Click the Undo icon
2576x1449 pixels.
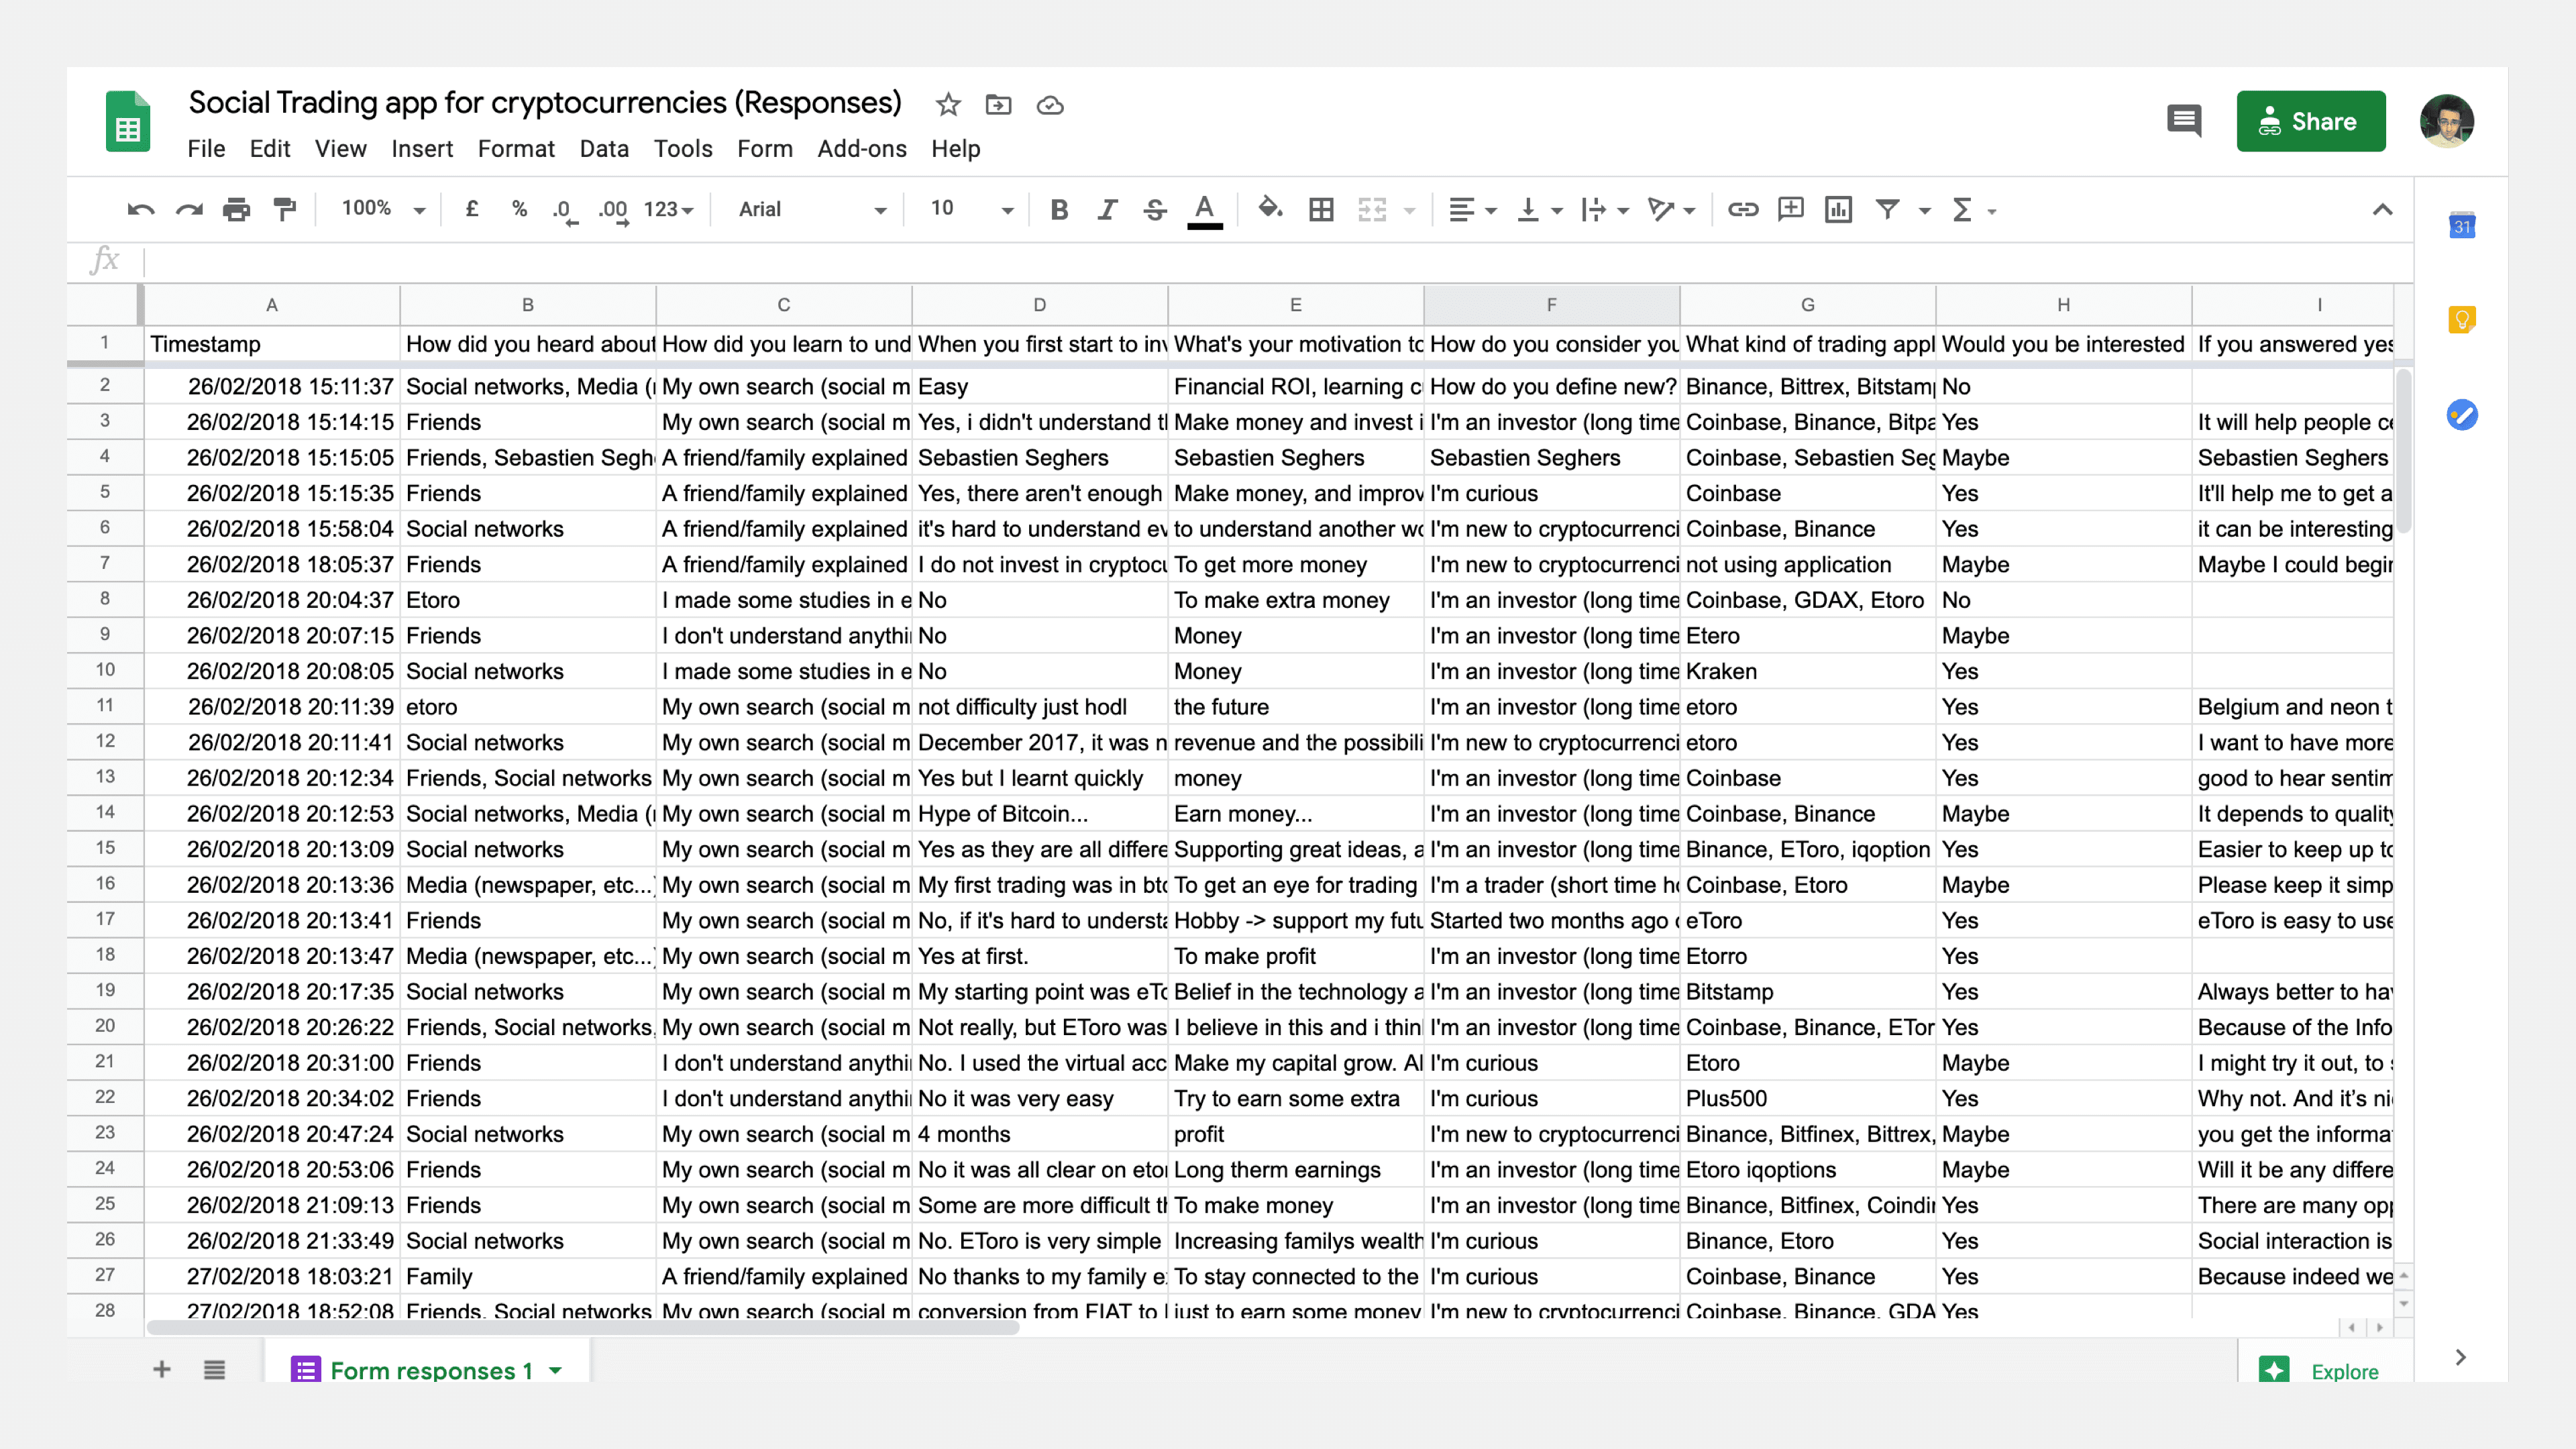click(x=140, y=210)
